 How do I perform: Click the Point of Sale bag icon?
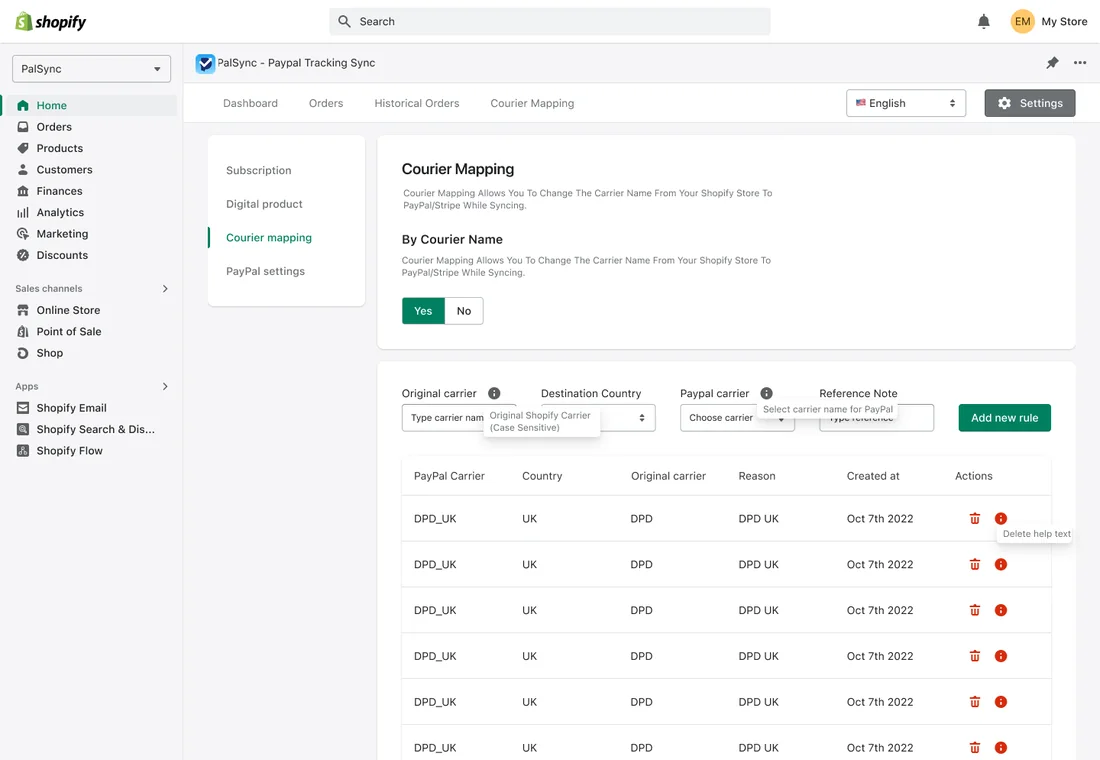(x=23, y=331)
